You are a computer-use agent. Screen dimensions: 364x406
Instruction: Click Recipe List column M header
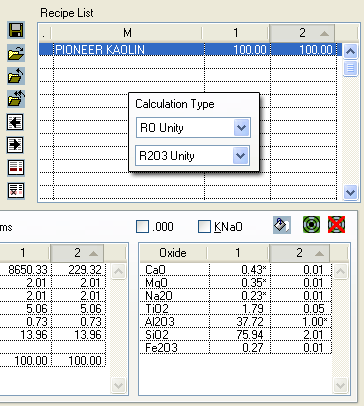pos(127,33)
